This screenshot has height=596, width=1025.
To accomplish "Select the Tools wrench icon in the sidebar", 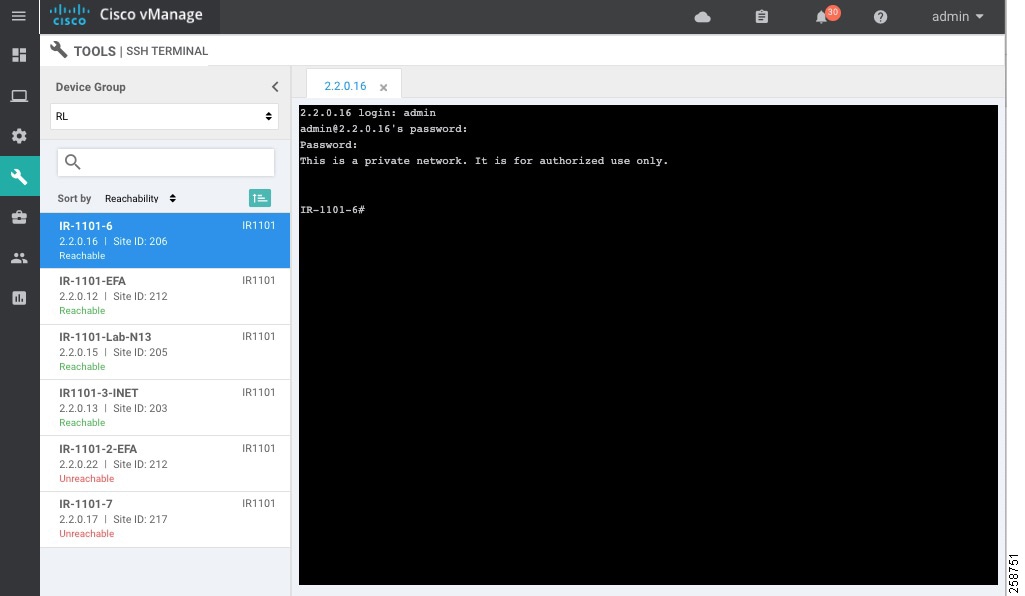I will click(19, 176).
